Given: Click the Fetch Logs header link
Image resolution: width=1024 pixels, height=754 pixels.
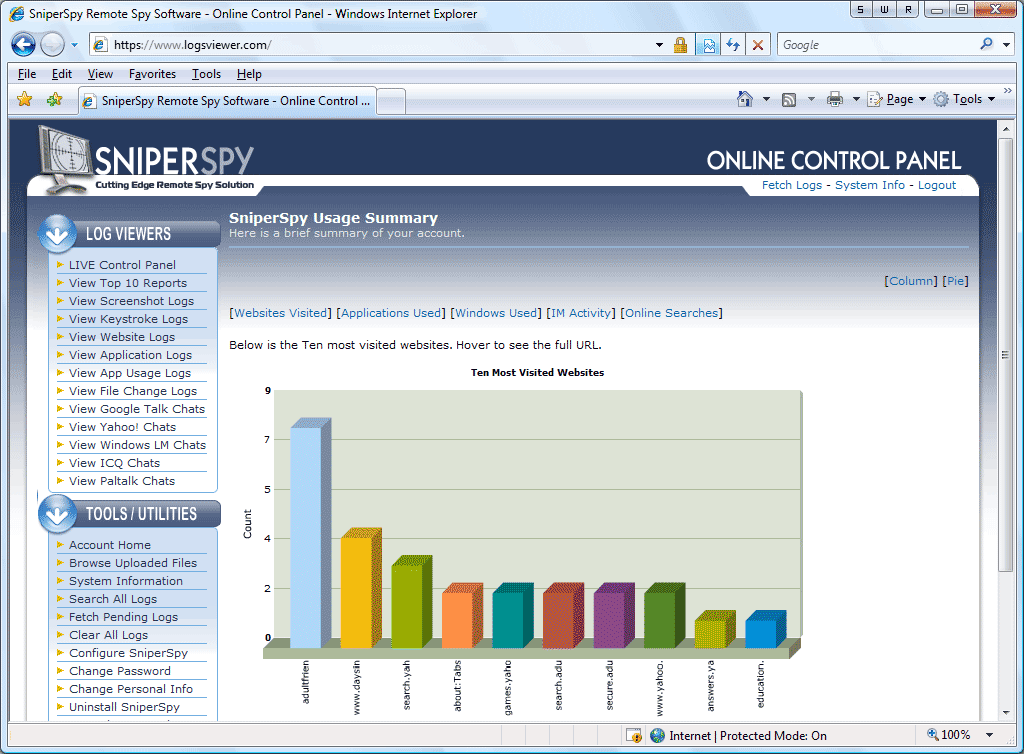Looking at the screenshot, I should tap(792, 185).
